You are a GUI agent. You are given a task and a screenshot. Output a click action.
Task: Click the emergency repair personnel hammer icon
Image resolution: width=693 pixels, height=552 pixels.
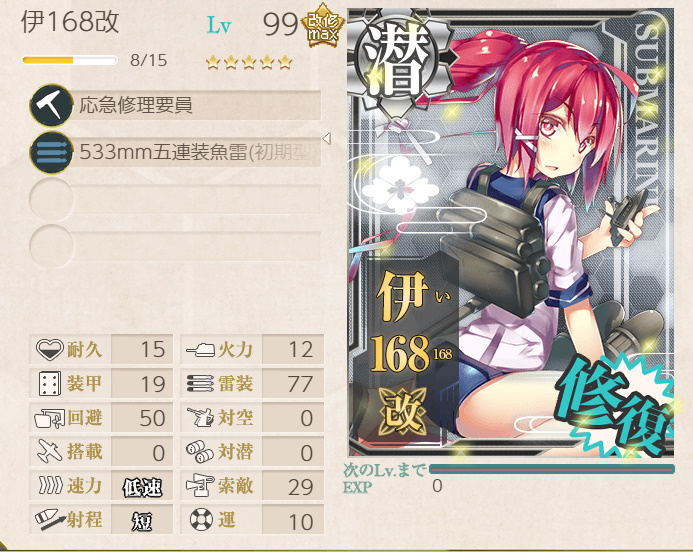(51, 106)
